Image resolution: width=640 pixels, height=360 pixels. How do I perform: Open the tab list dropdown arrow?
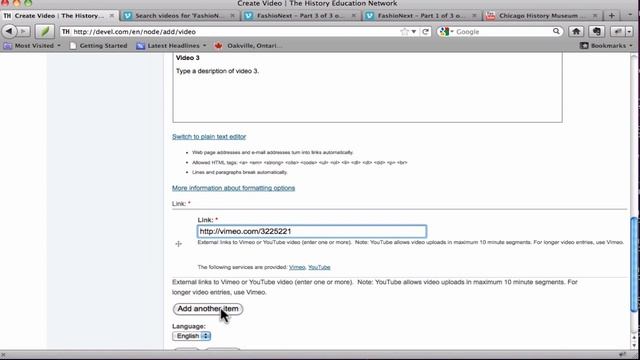coord(630,16)
